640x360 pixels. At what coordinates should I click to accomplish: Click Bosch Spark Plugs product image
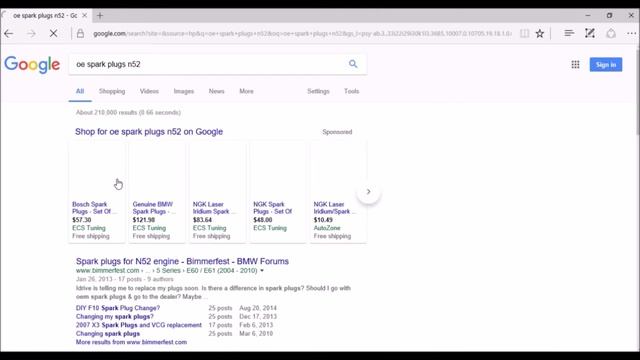pyautogui.click(x=97, y=171)
